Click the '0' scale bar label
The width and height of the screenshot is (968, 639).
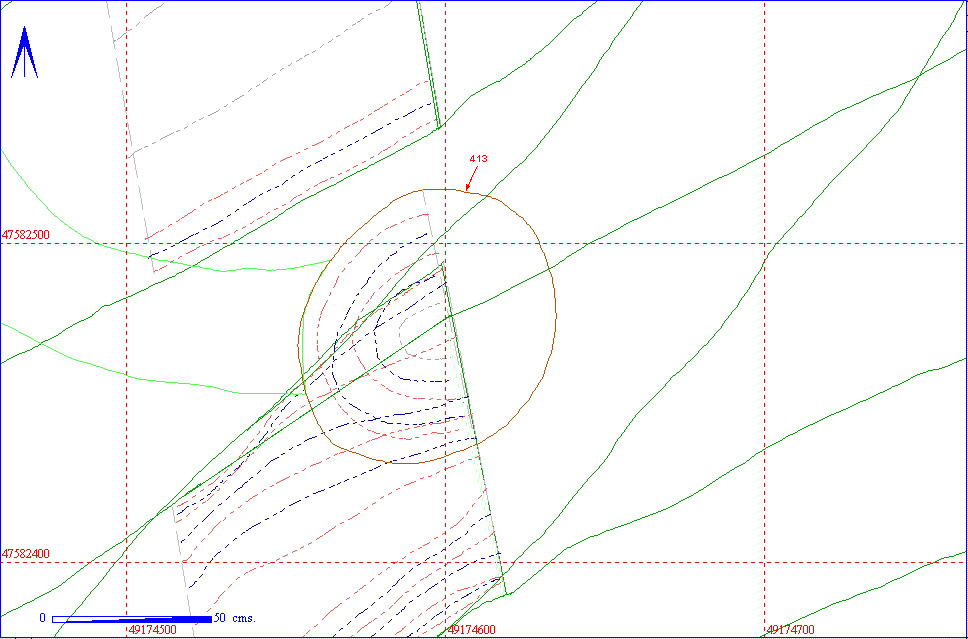(43, 618)
